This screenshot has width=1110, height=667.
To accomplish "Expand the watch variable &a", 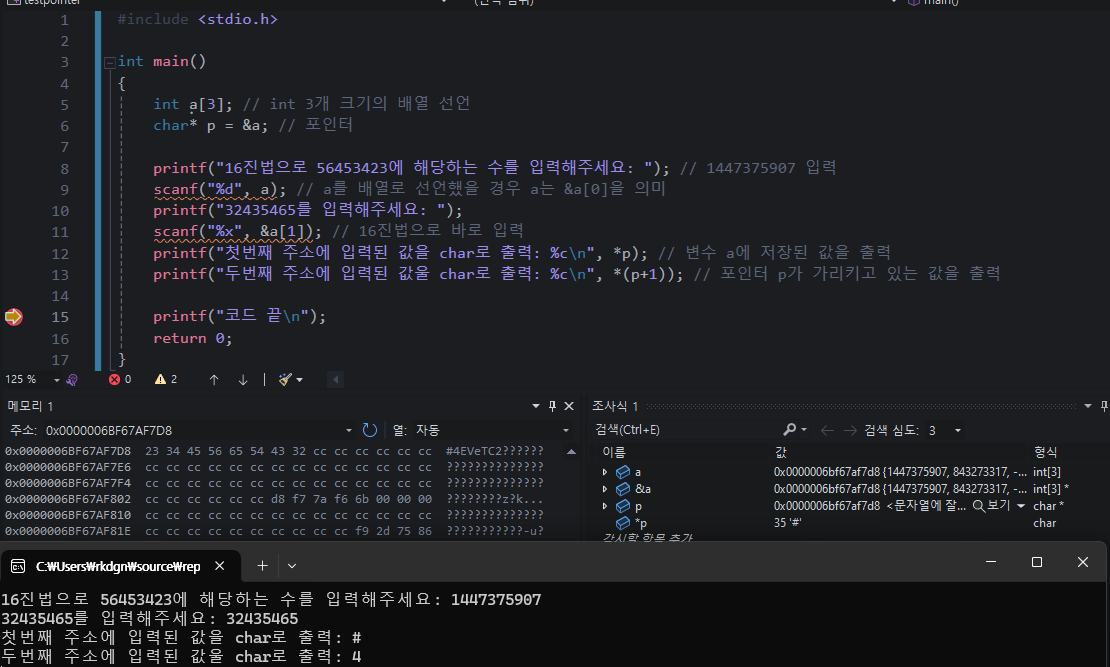I will (605, 489).
